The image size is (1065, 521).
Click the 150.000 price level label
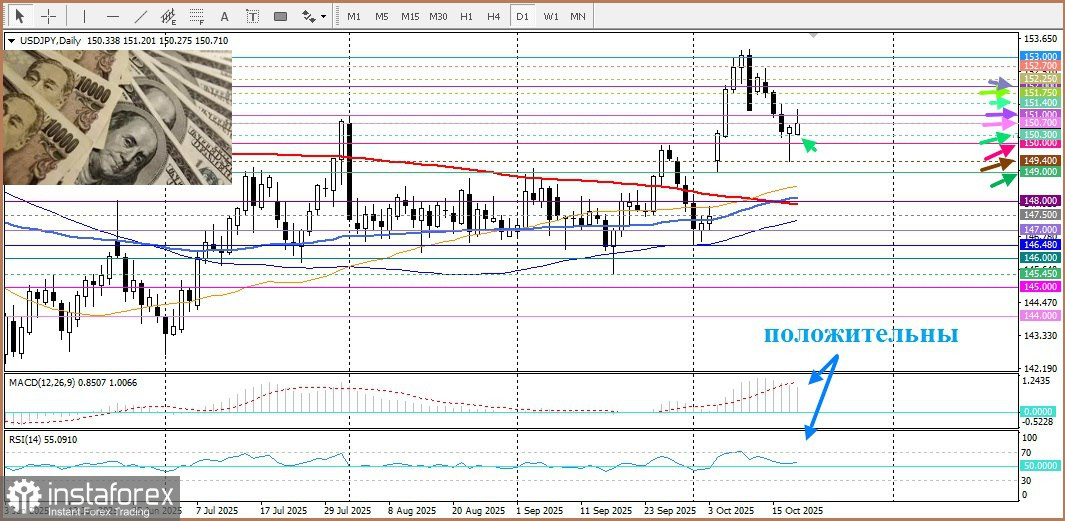click(1040, 143)
